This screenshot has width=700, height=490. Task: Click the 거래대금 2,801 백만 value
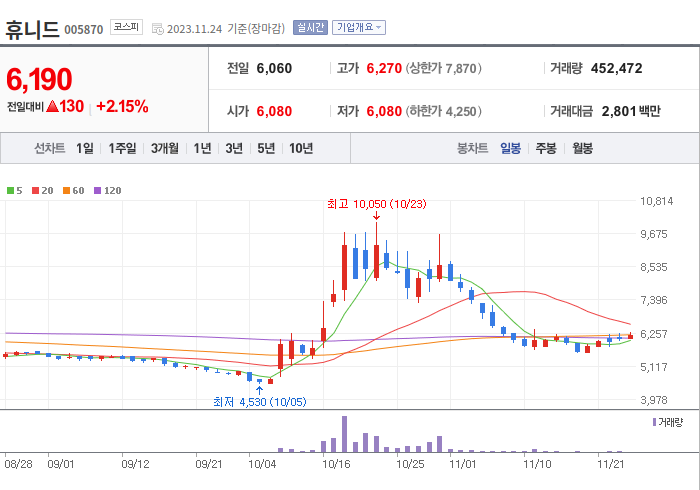tap(631, 111)
